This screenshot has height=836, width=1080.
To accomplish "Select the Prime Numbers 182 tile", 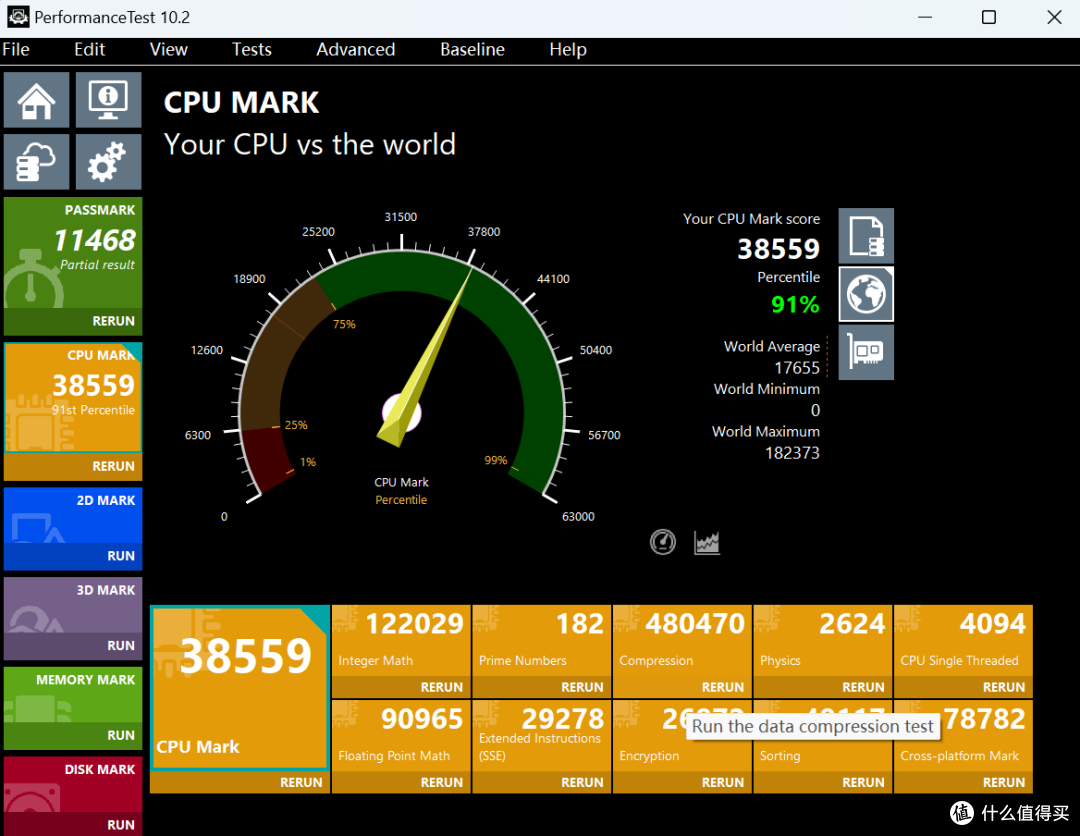I will pos(541,640).
